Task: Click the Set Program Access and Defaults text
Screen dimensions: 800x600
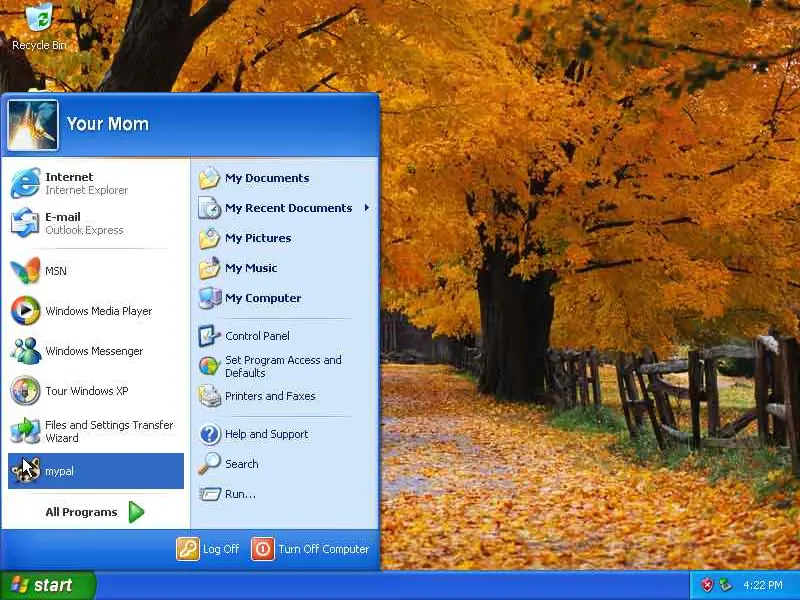Action: point(283,366)
